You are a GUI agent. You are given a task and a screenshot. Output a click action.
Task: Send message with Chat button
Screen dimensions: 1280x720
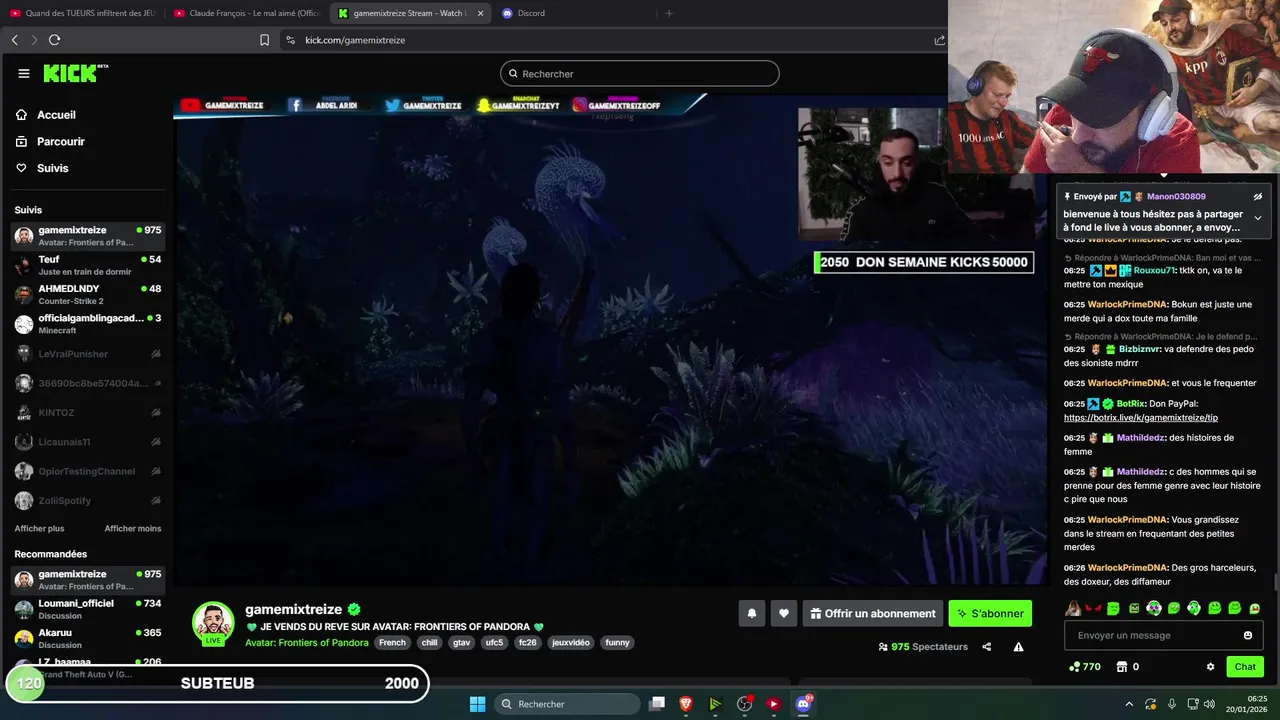[1245, 667]
